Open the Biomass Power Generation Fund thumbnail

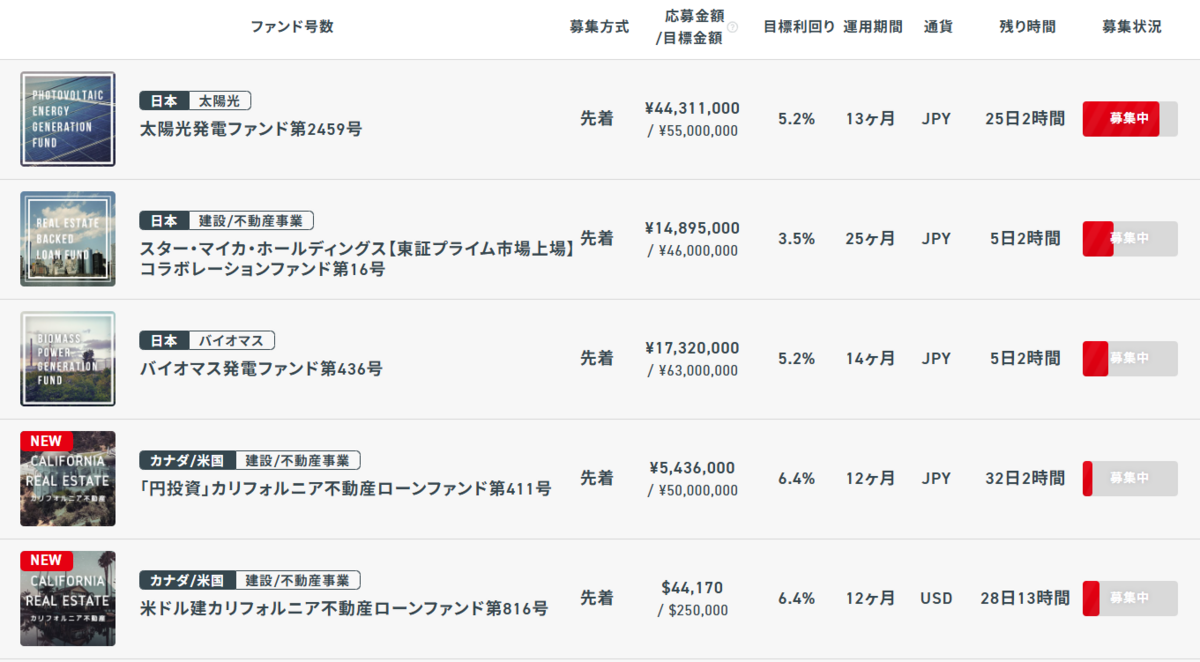[68, 359]
